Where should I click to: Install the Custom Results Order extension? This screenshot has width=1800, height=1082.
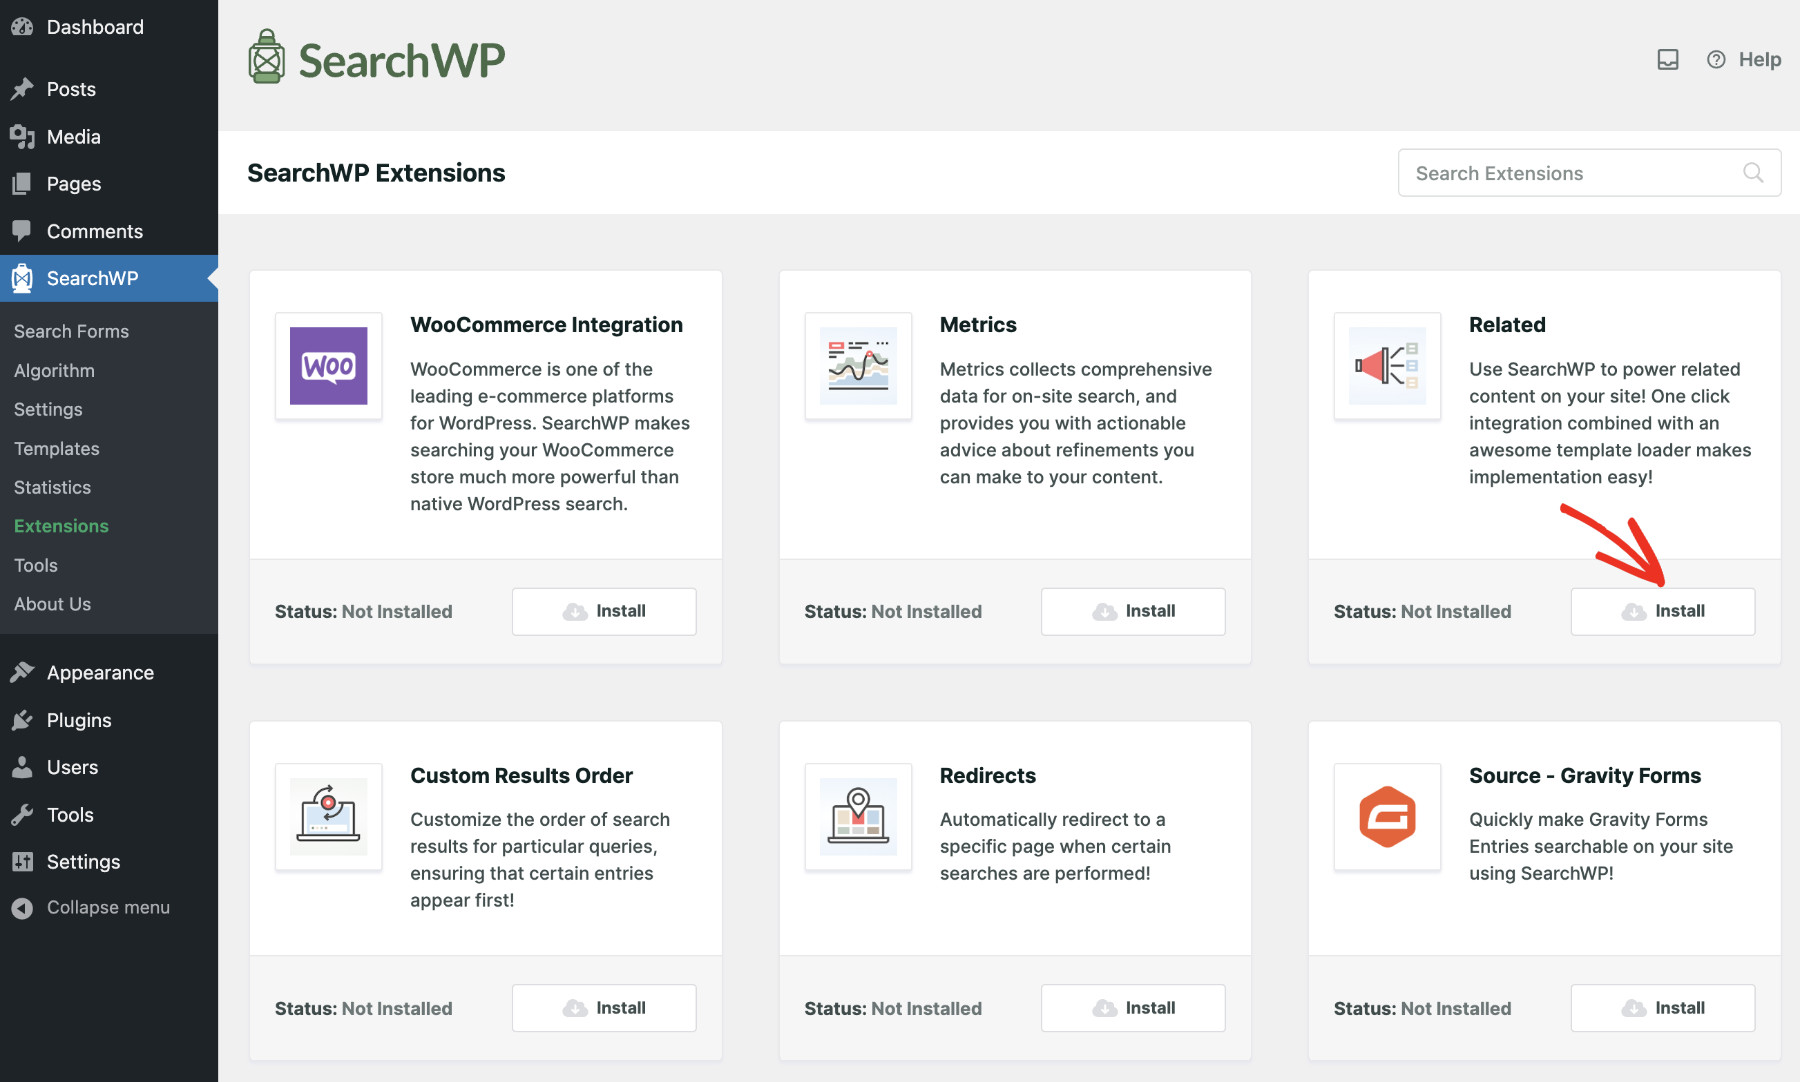click(604, 1008)
